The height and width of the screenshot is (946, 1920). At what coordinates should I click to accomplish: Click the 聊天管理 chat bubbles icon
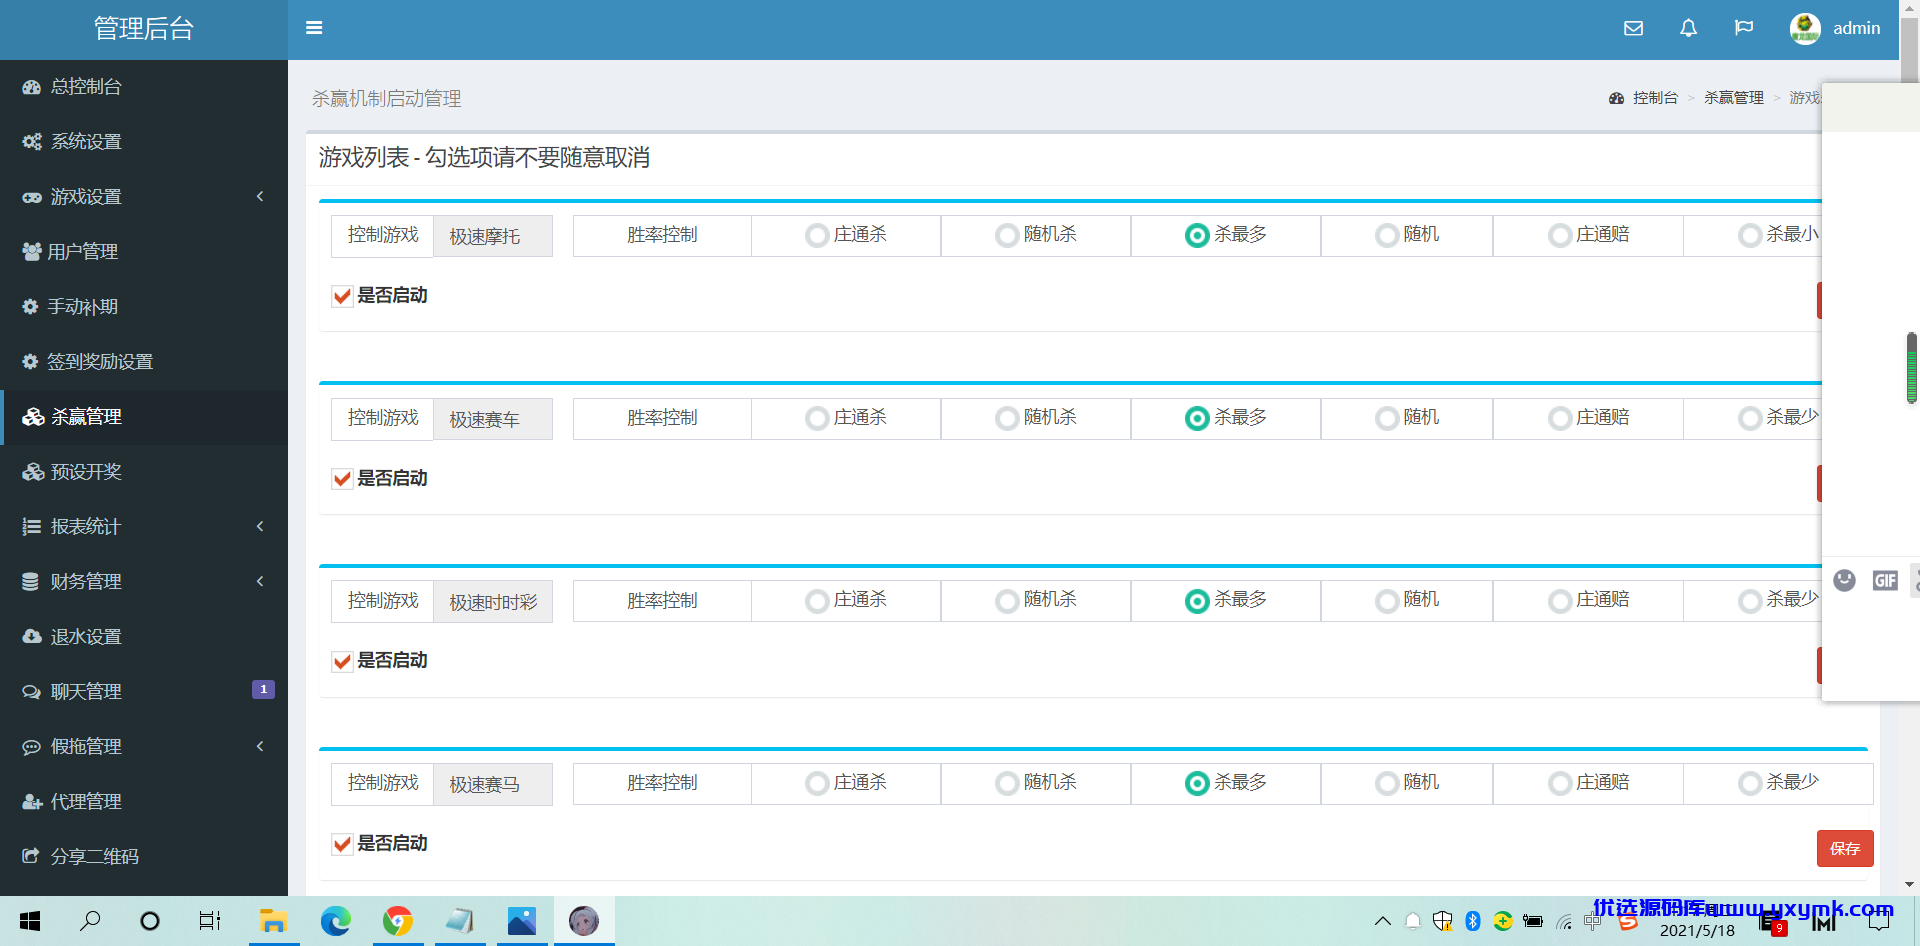click(x=32, y=692)
